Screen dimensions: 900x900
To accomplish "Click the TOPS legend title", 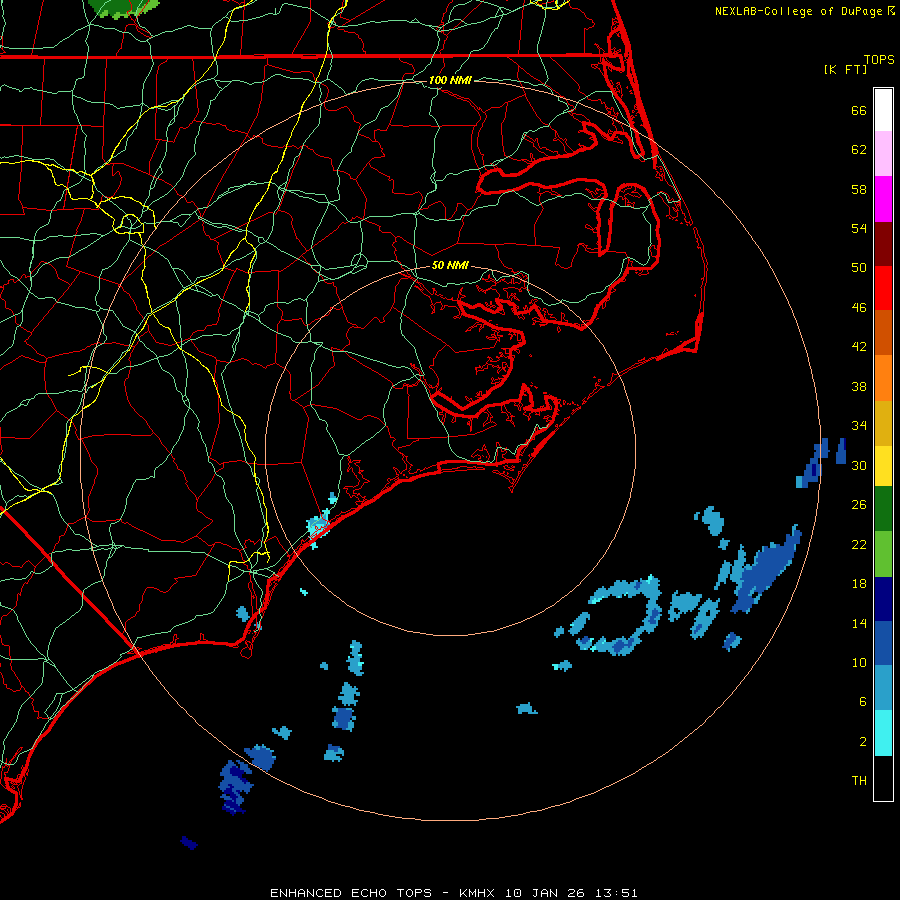I will (x=879, y=59).
